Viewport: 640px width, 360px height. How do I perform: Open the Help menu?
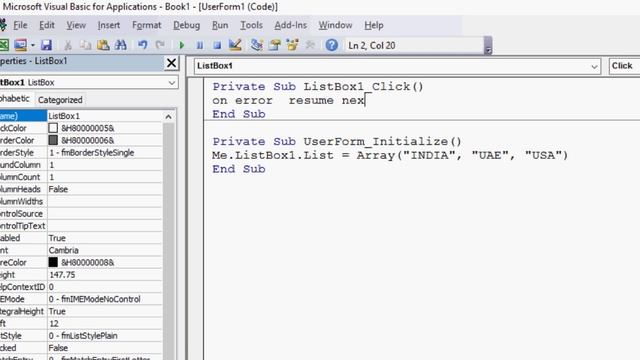(x=373, y=25)
